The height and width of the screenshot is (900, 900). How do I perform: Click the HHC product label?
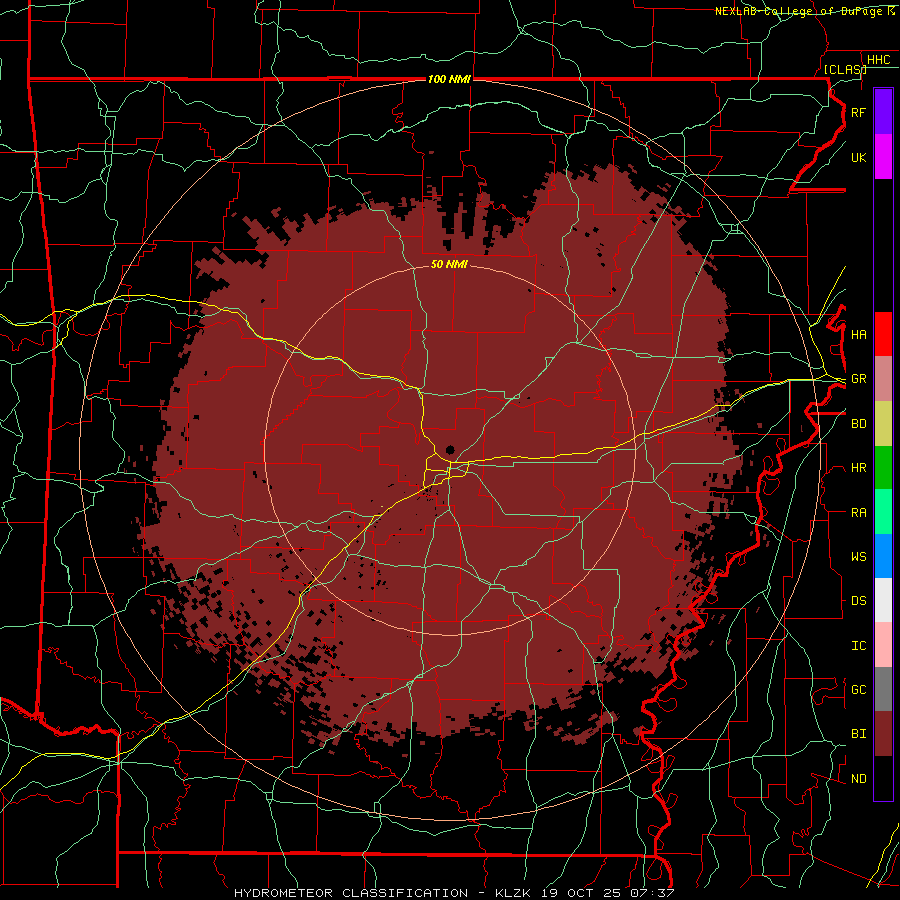click(878, 60)
